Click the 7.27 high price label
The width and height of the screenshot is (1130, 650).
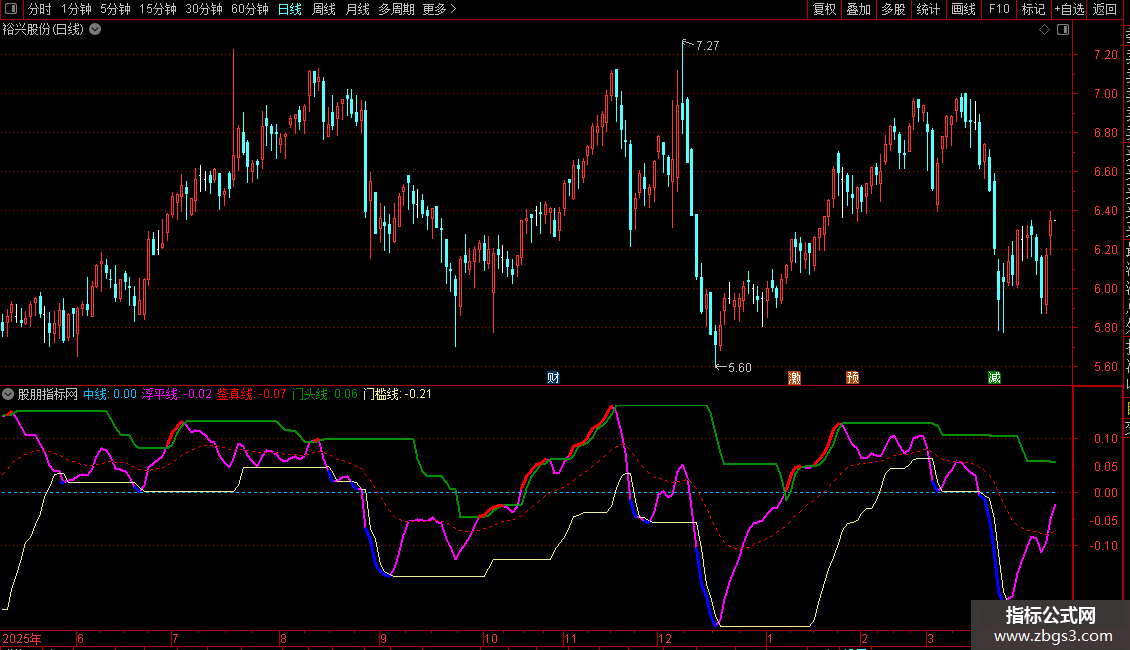[x=707, y=46]
